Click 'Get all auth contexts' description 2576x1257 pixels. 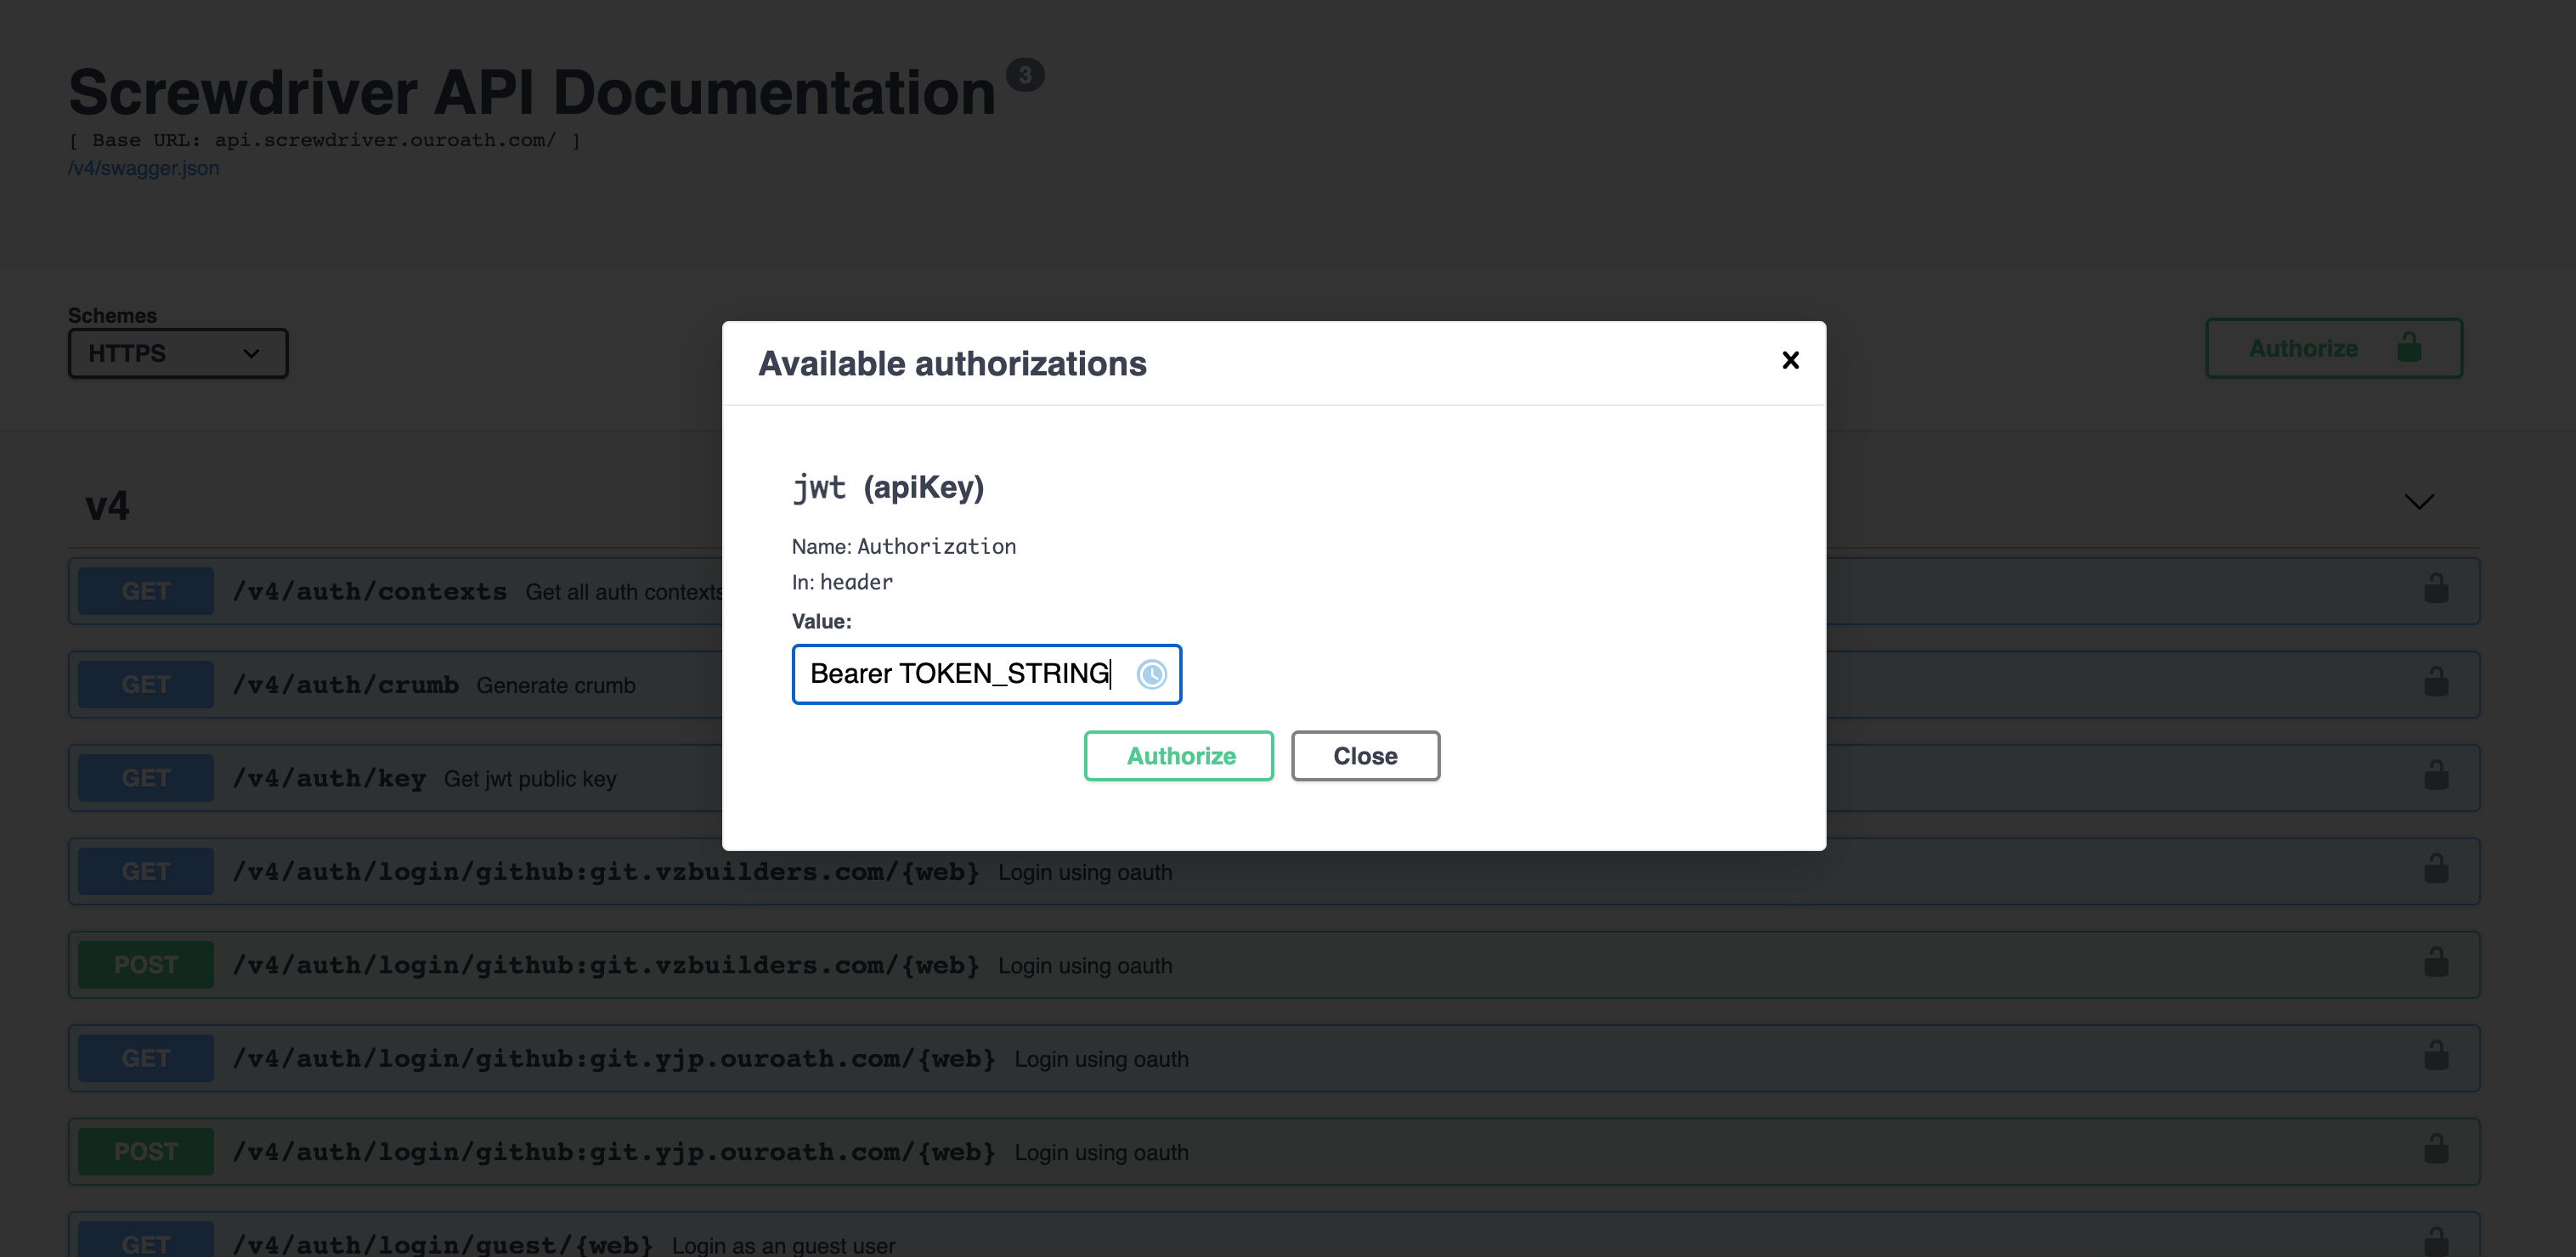click(x=624, y=592)
